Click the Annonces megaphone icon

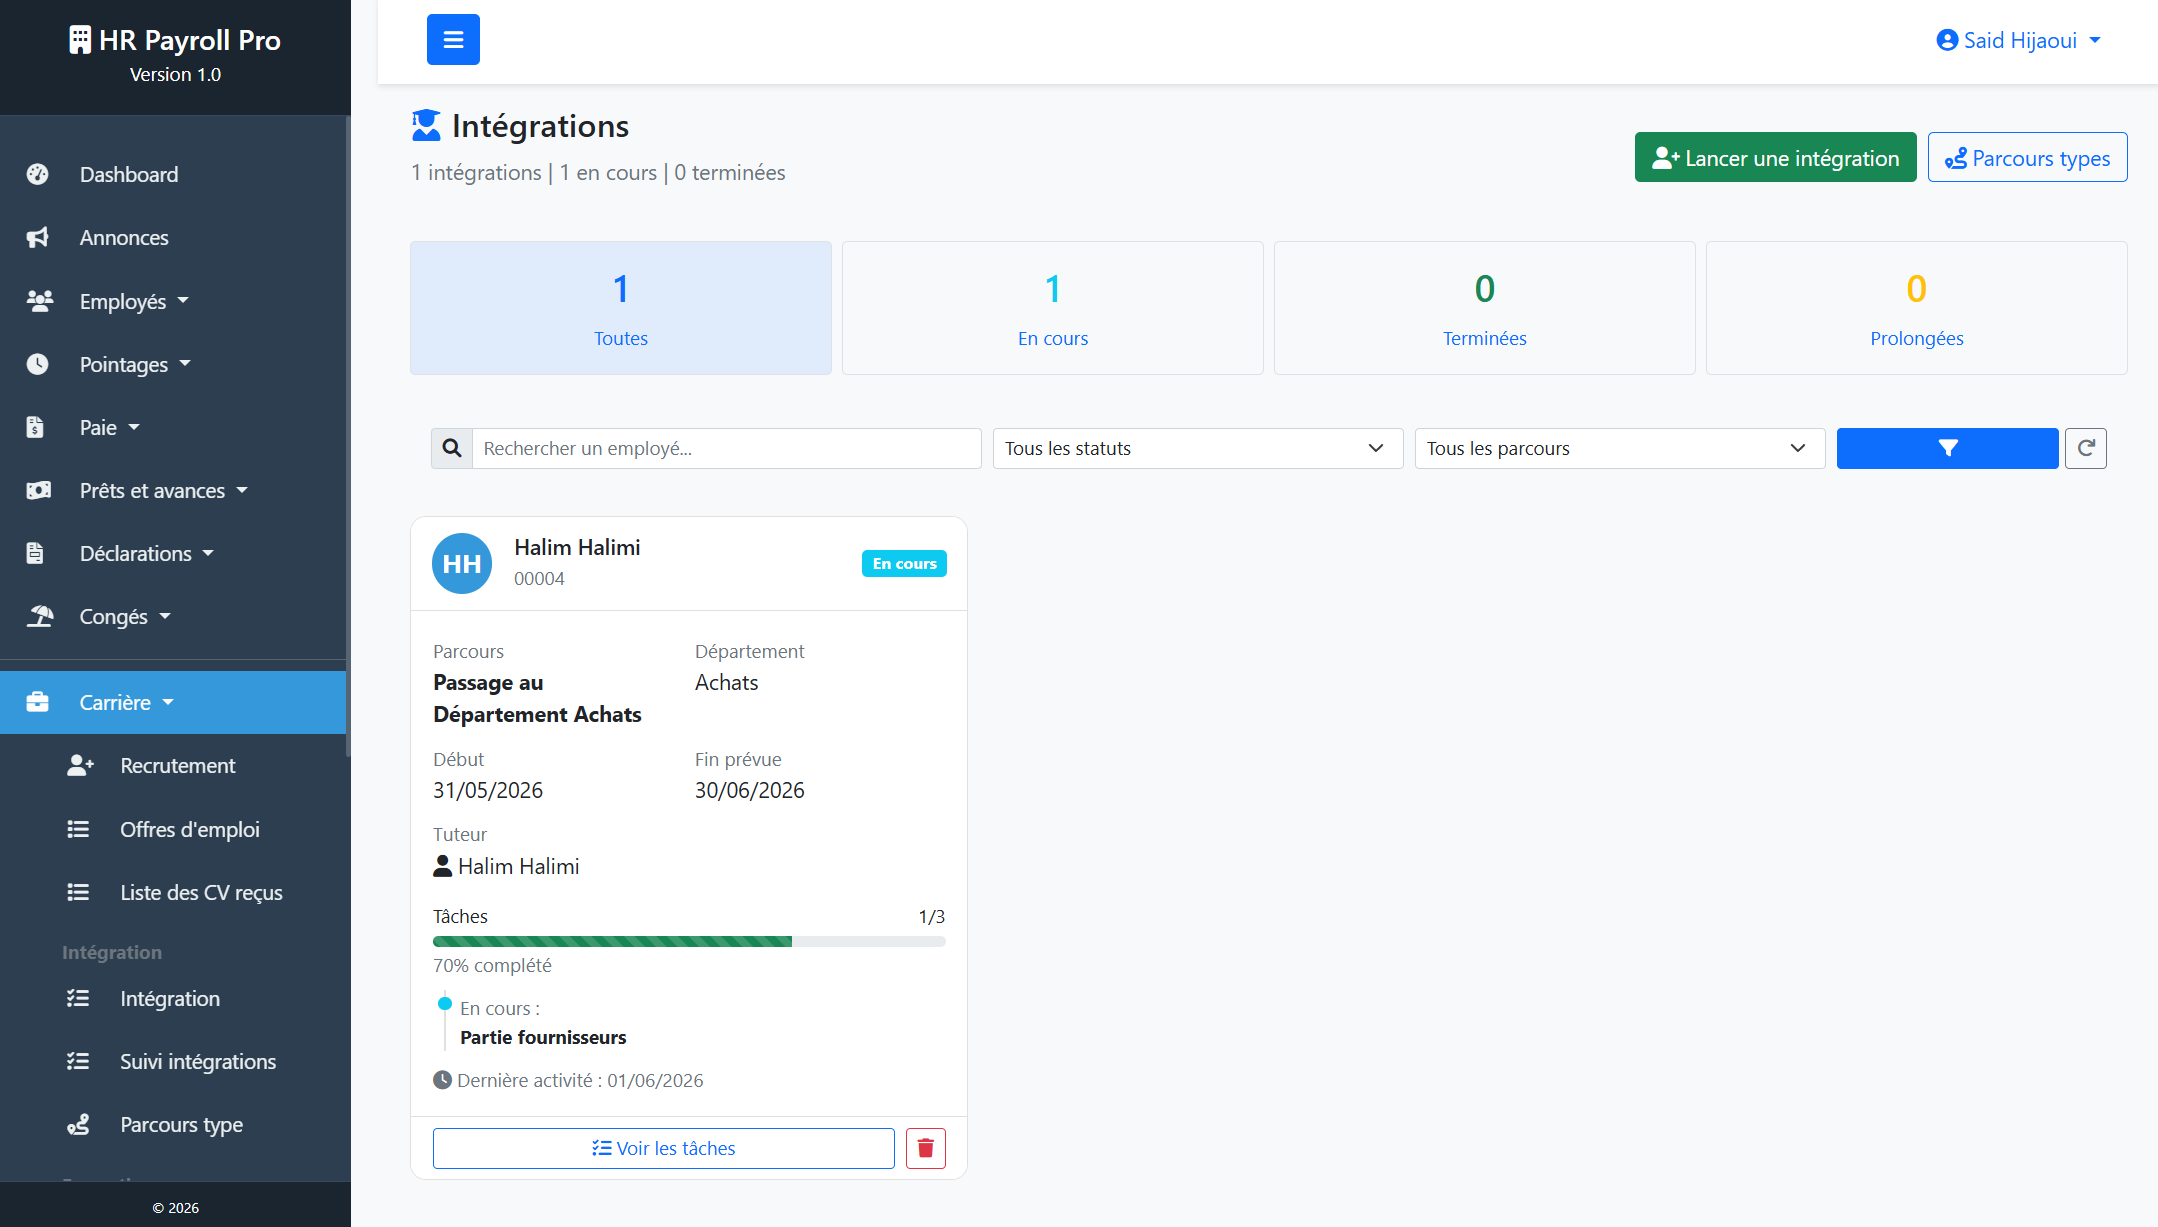(38, 237)
